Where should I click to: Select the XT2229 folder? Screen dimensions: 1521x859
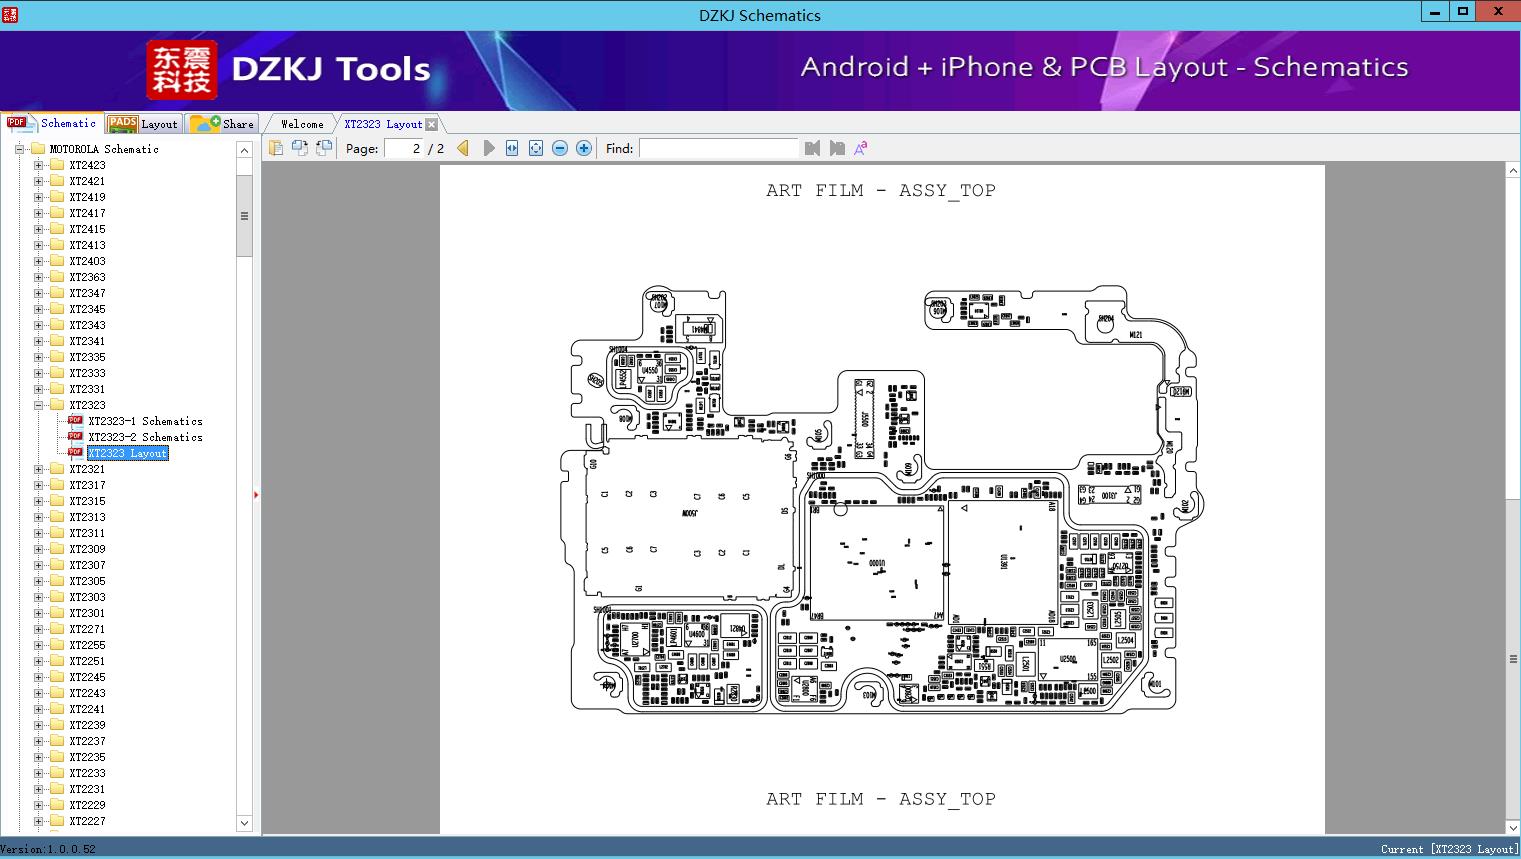pos(87,805)
